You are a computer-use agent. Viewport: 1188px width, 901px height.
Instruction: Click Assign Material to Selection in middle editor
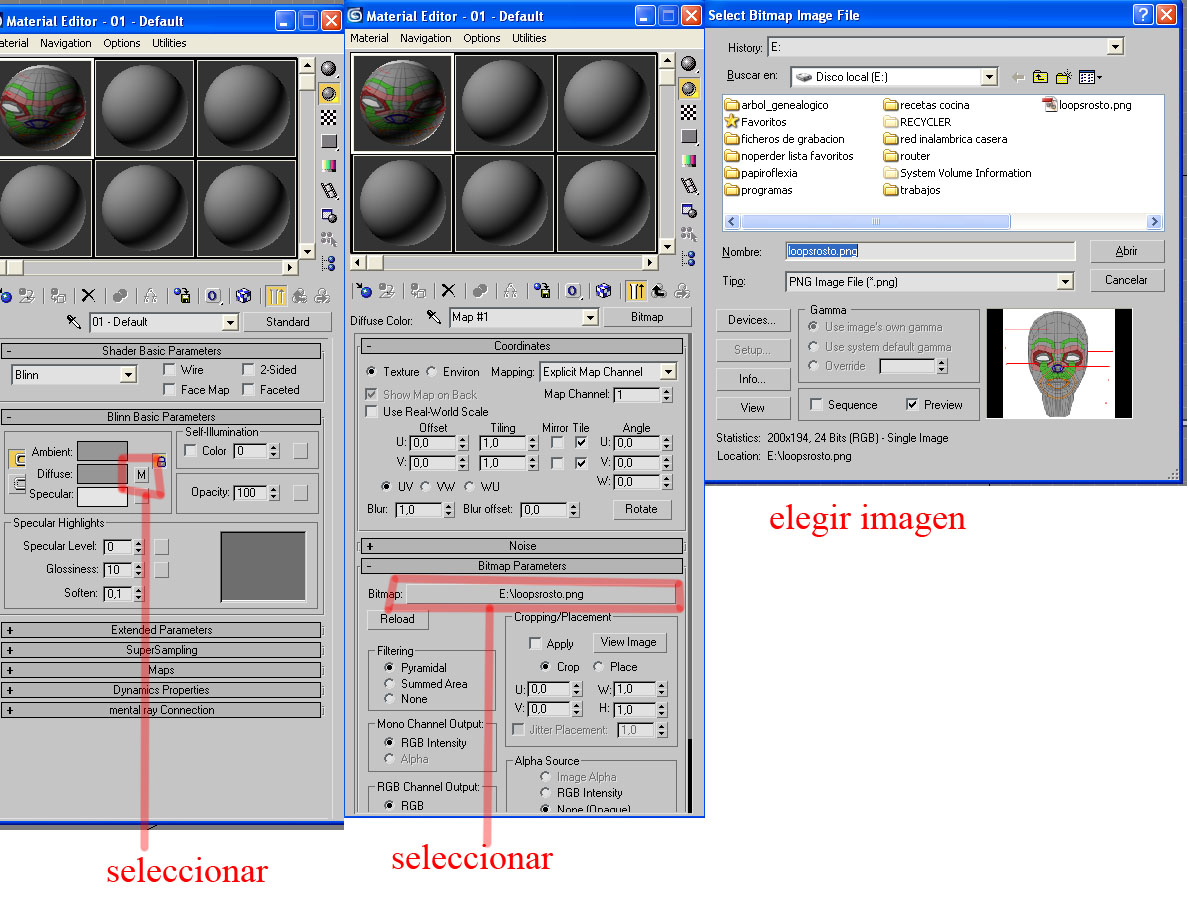coord(417,291)
